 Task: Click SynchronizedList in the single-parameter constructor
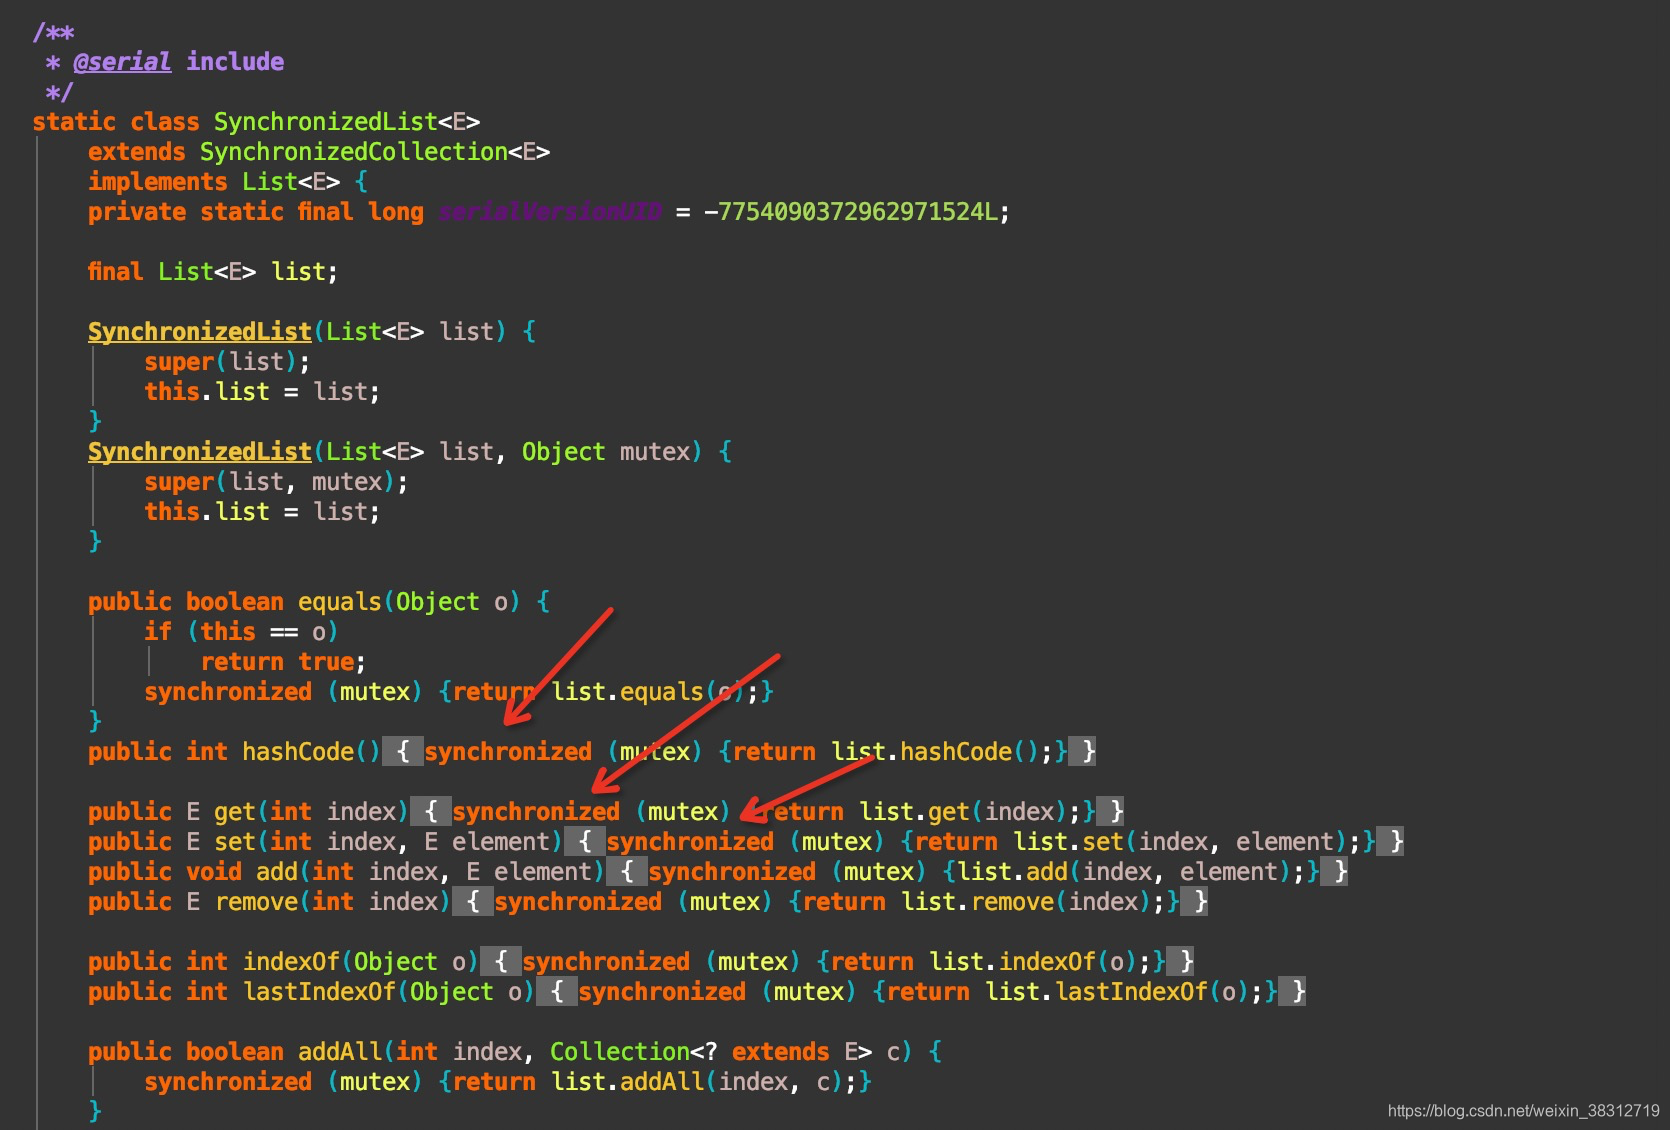coord(200,332)
